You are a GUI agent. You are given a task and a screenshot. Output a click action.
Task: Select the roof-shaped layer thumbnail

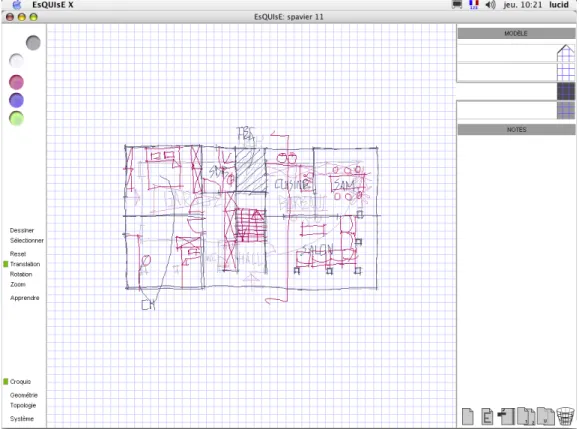coord(566,53)
